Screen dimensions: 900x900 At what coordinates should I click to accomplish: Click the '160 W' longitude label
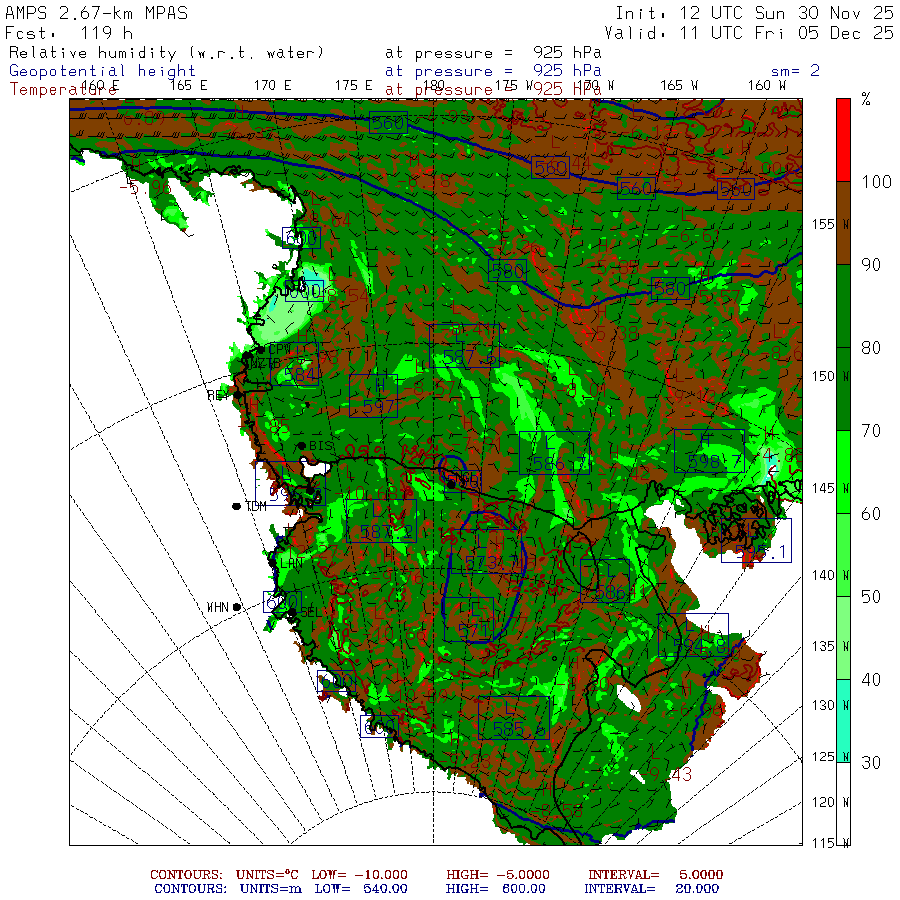[x=766, y=86]
